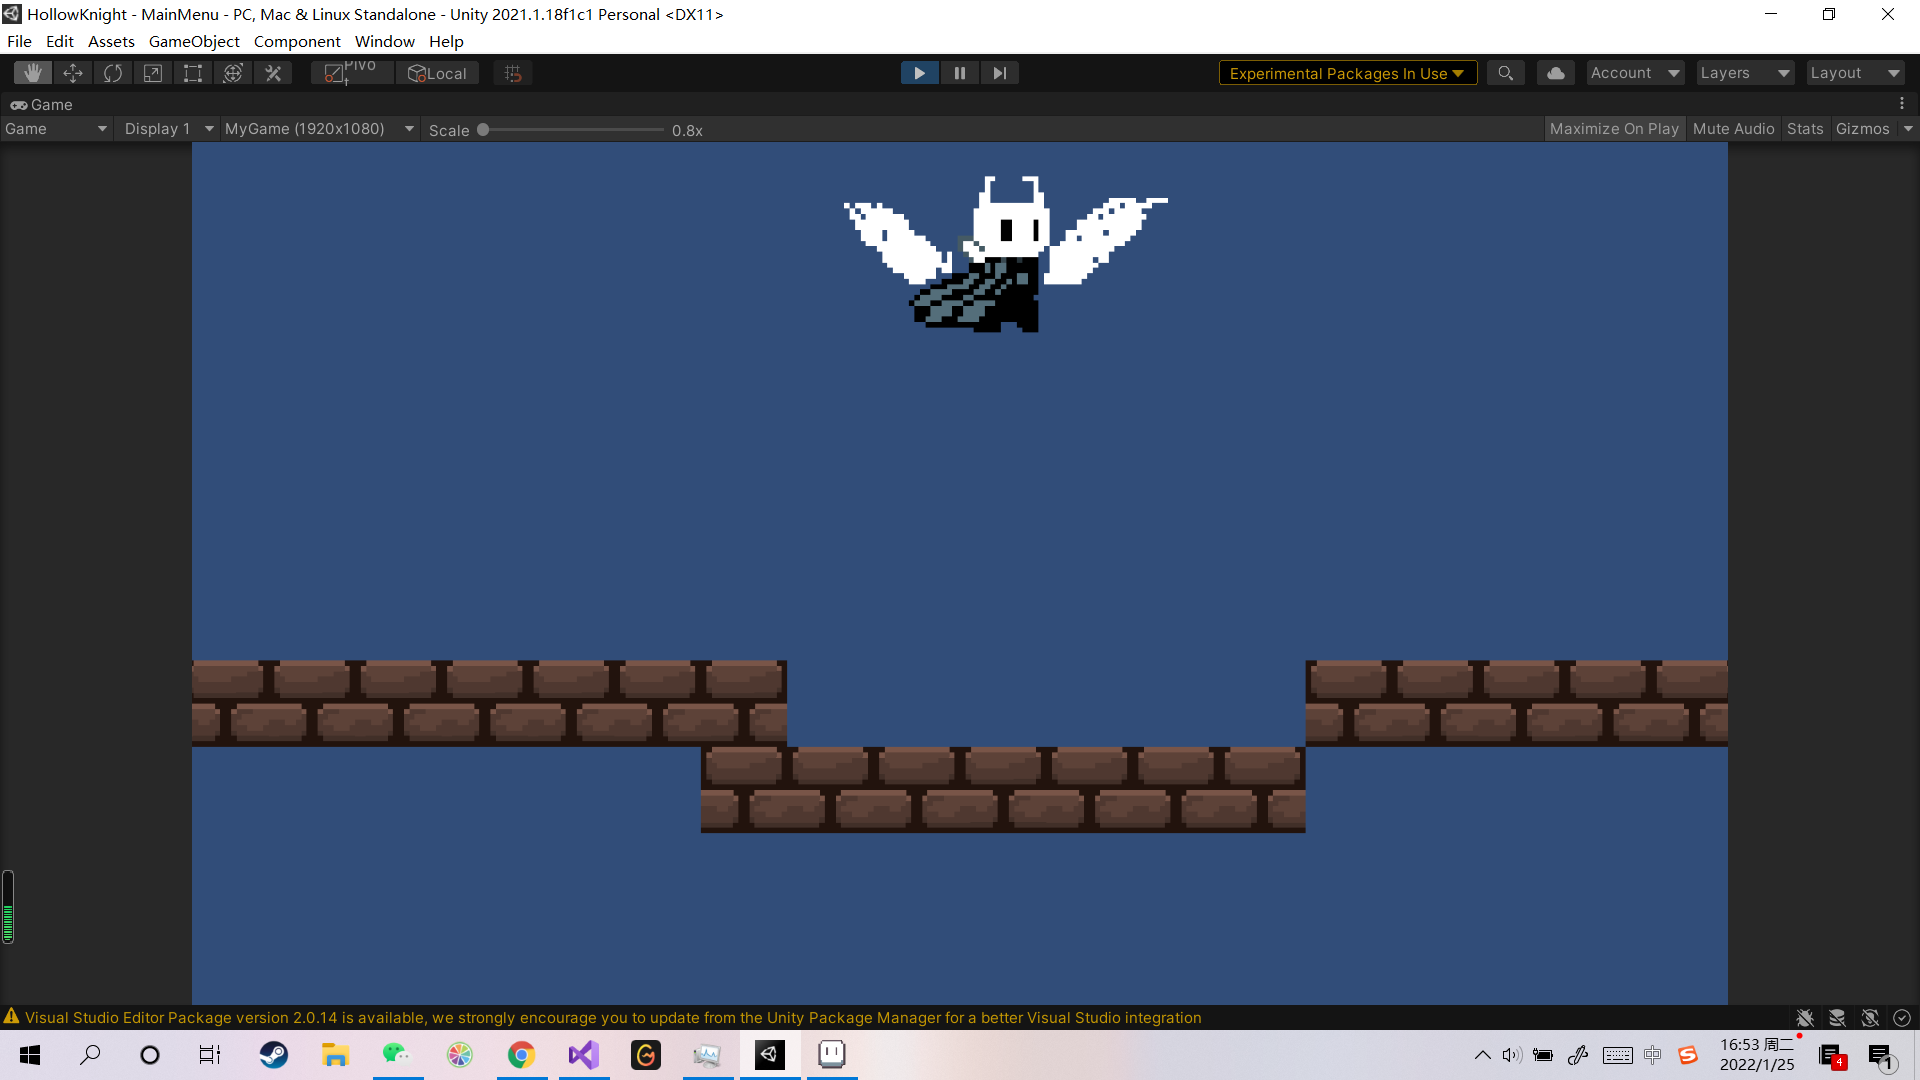Open the Assets menu
Viewport: 1920px width, 1080px height.
(111, 41)
